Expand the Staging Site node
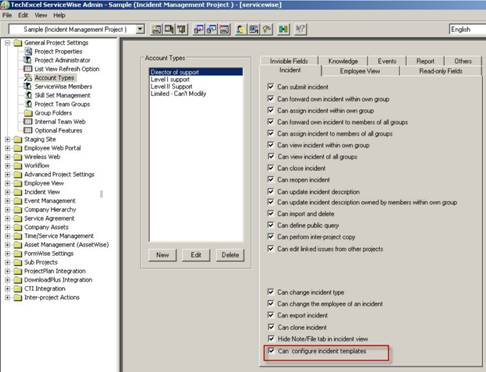Screen dimensions: 486x372 pos(7,139)
